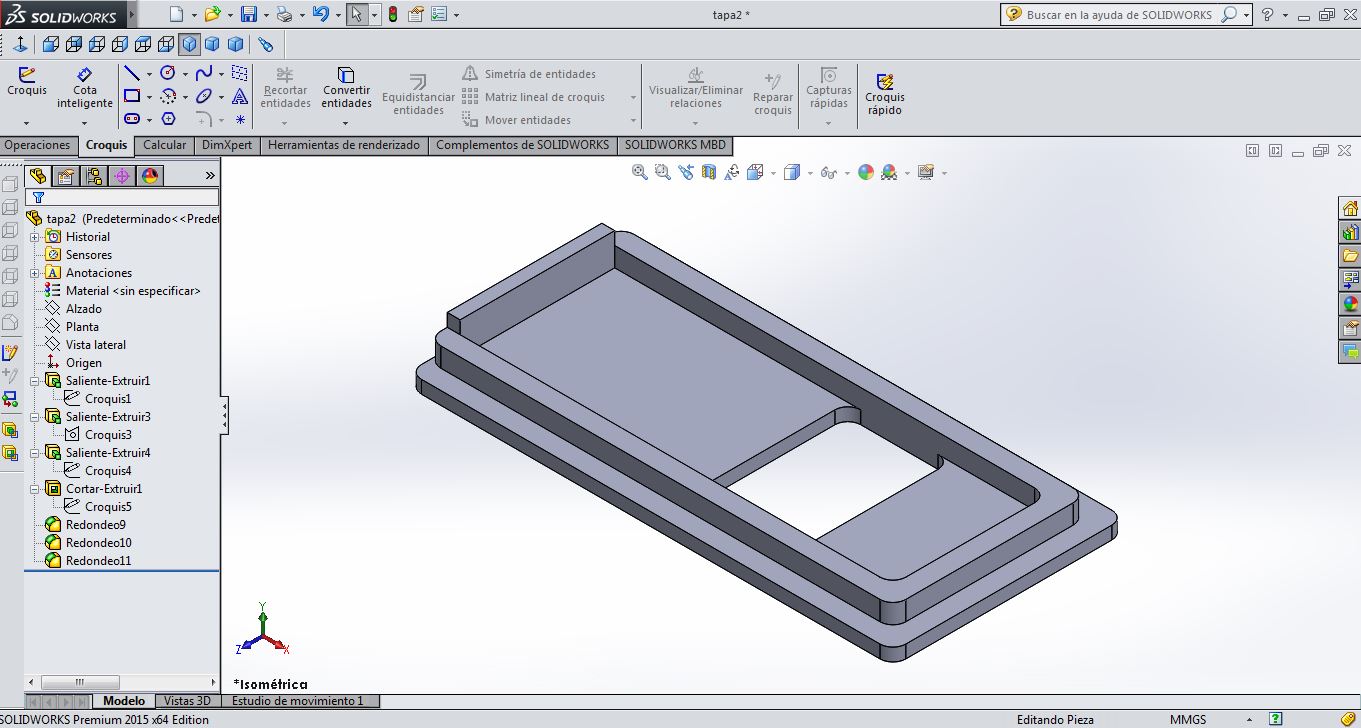The height and width of the screenshot is (728, 1361).
Task: Select the Text sketch tool
Action: coord(240,96)
